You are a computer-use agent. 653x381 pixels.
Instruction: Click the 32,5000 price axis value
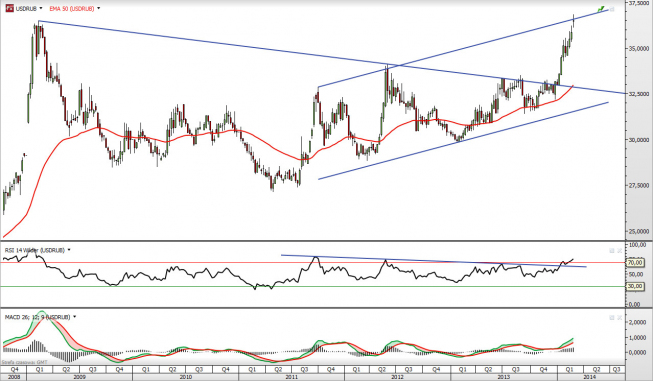click(x=638, y=94)
